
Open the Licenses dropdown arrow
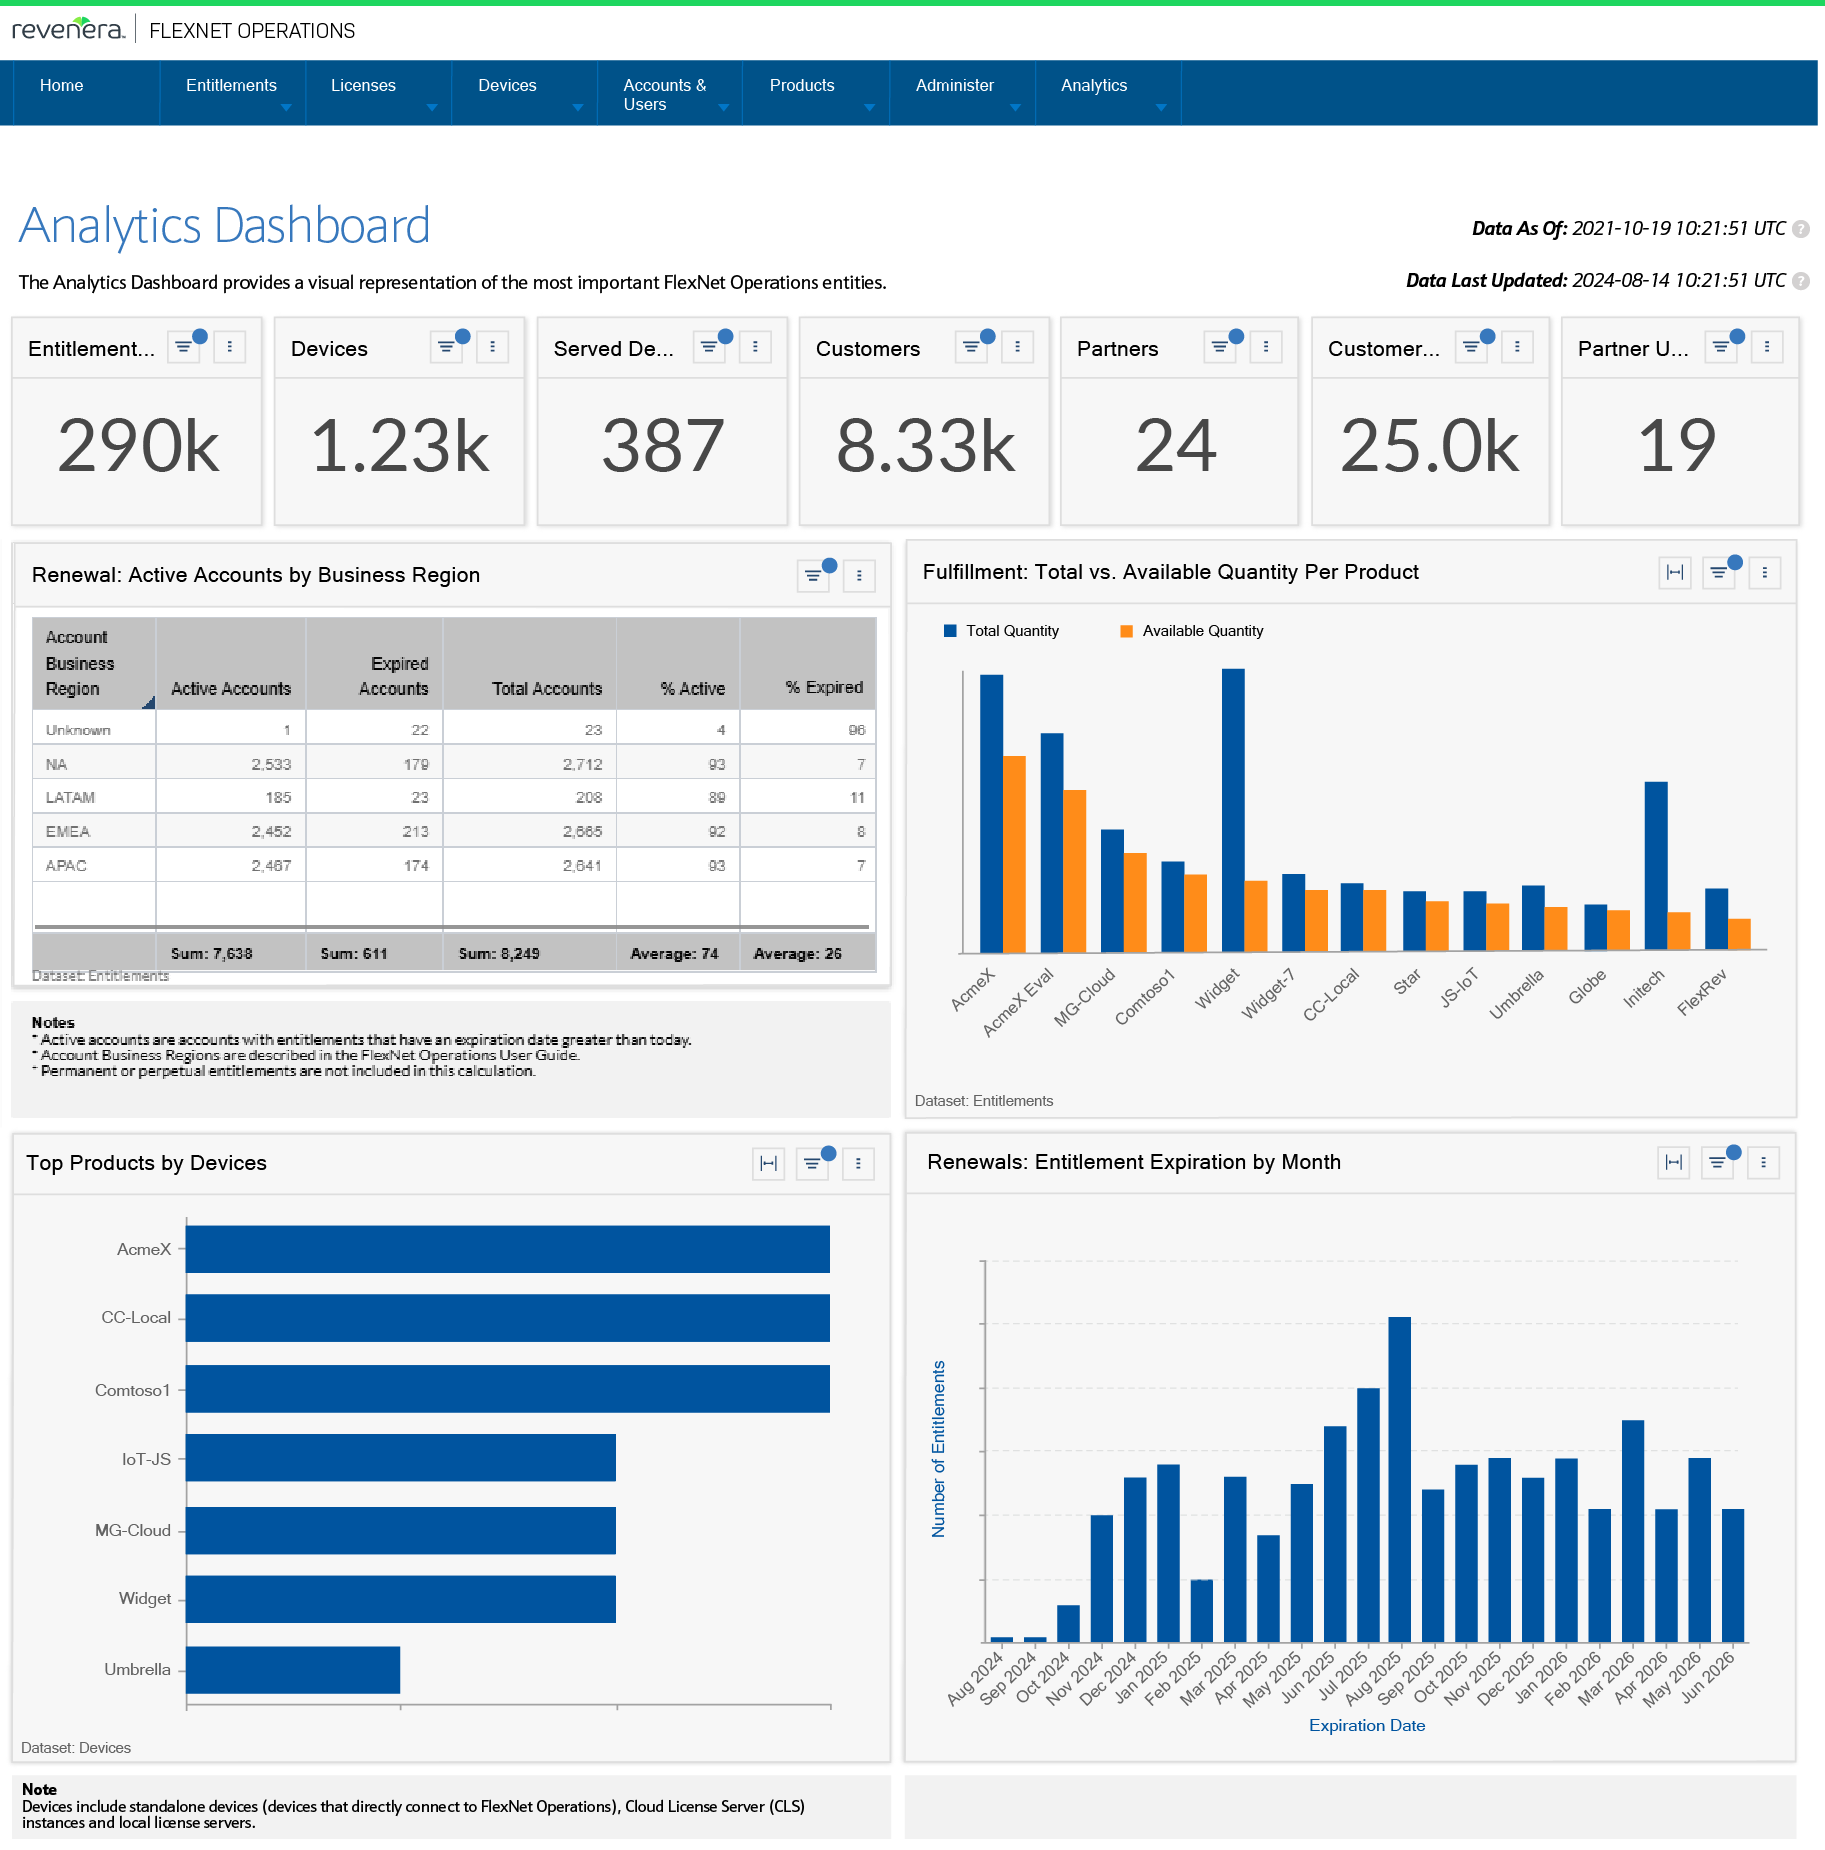point(432,107)
